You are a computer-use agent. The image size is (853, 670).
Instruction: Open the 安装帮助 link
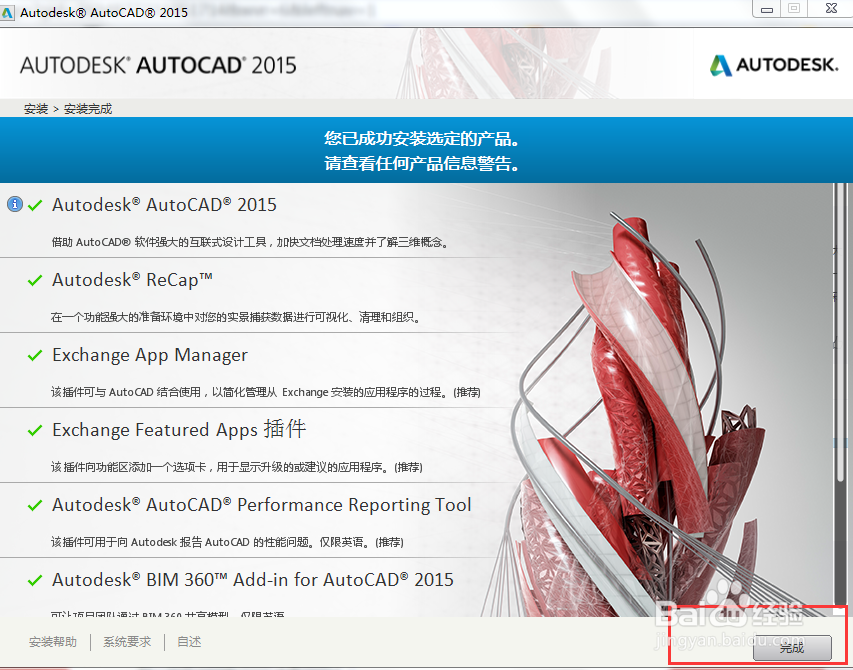(53, 642)
